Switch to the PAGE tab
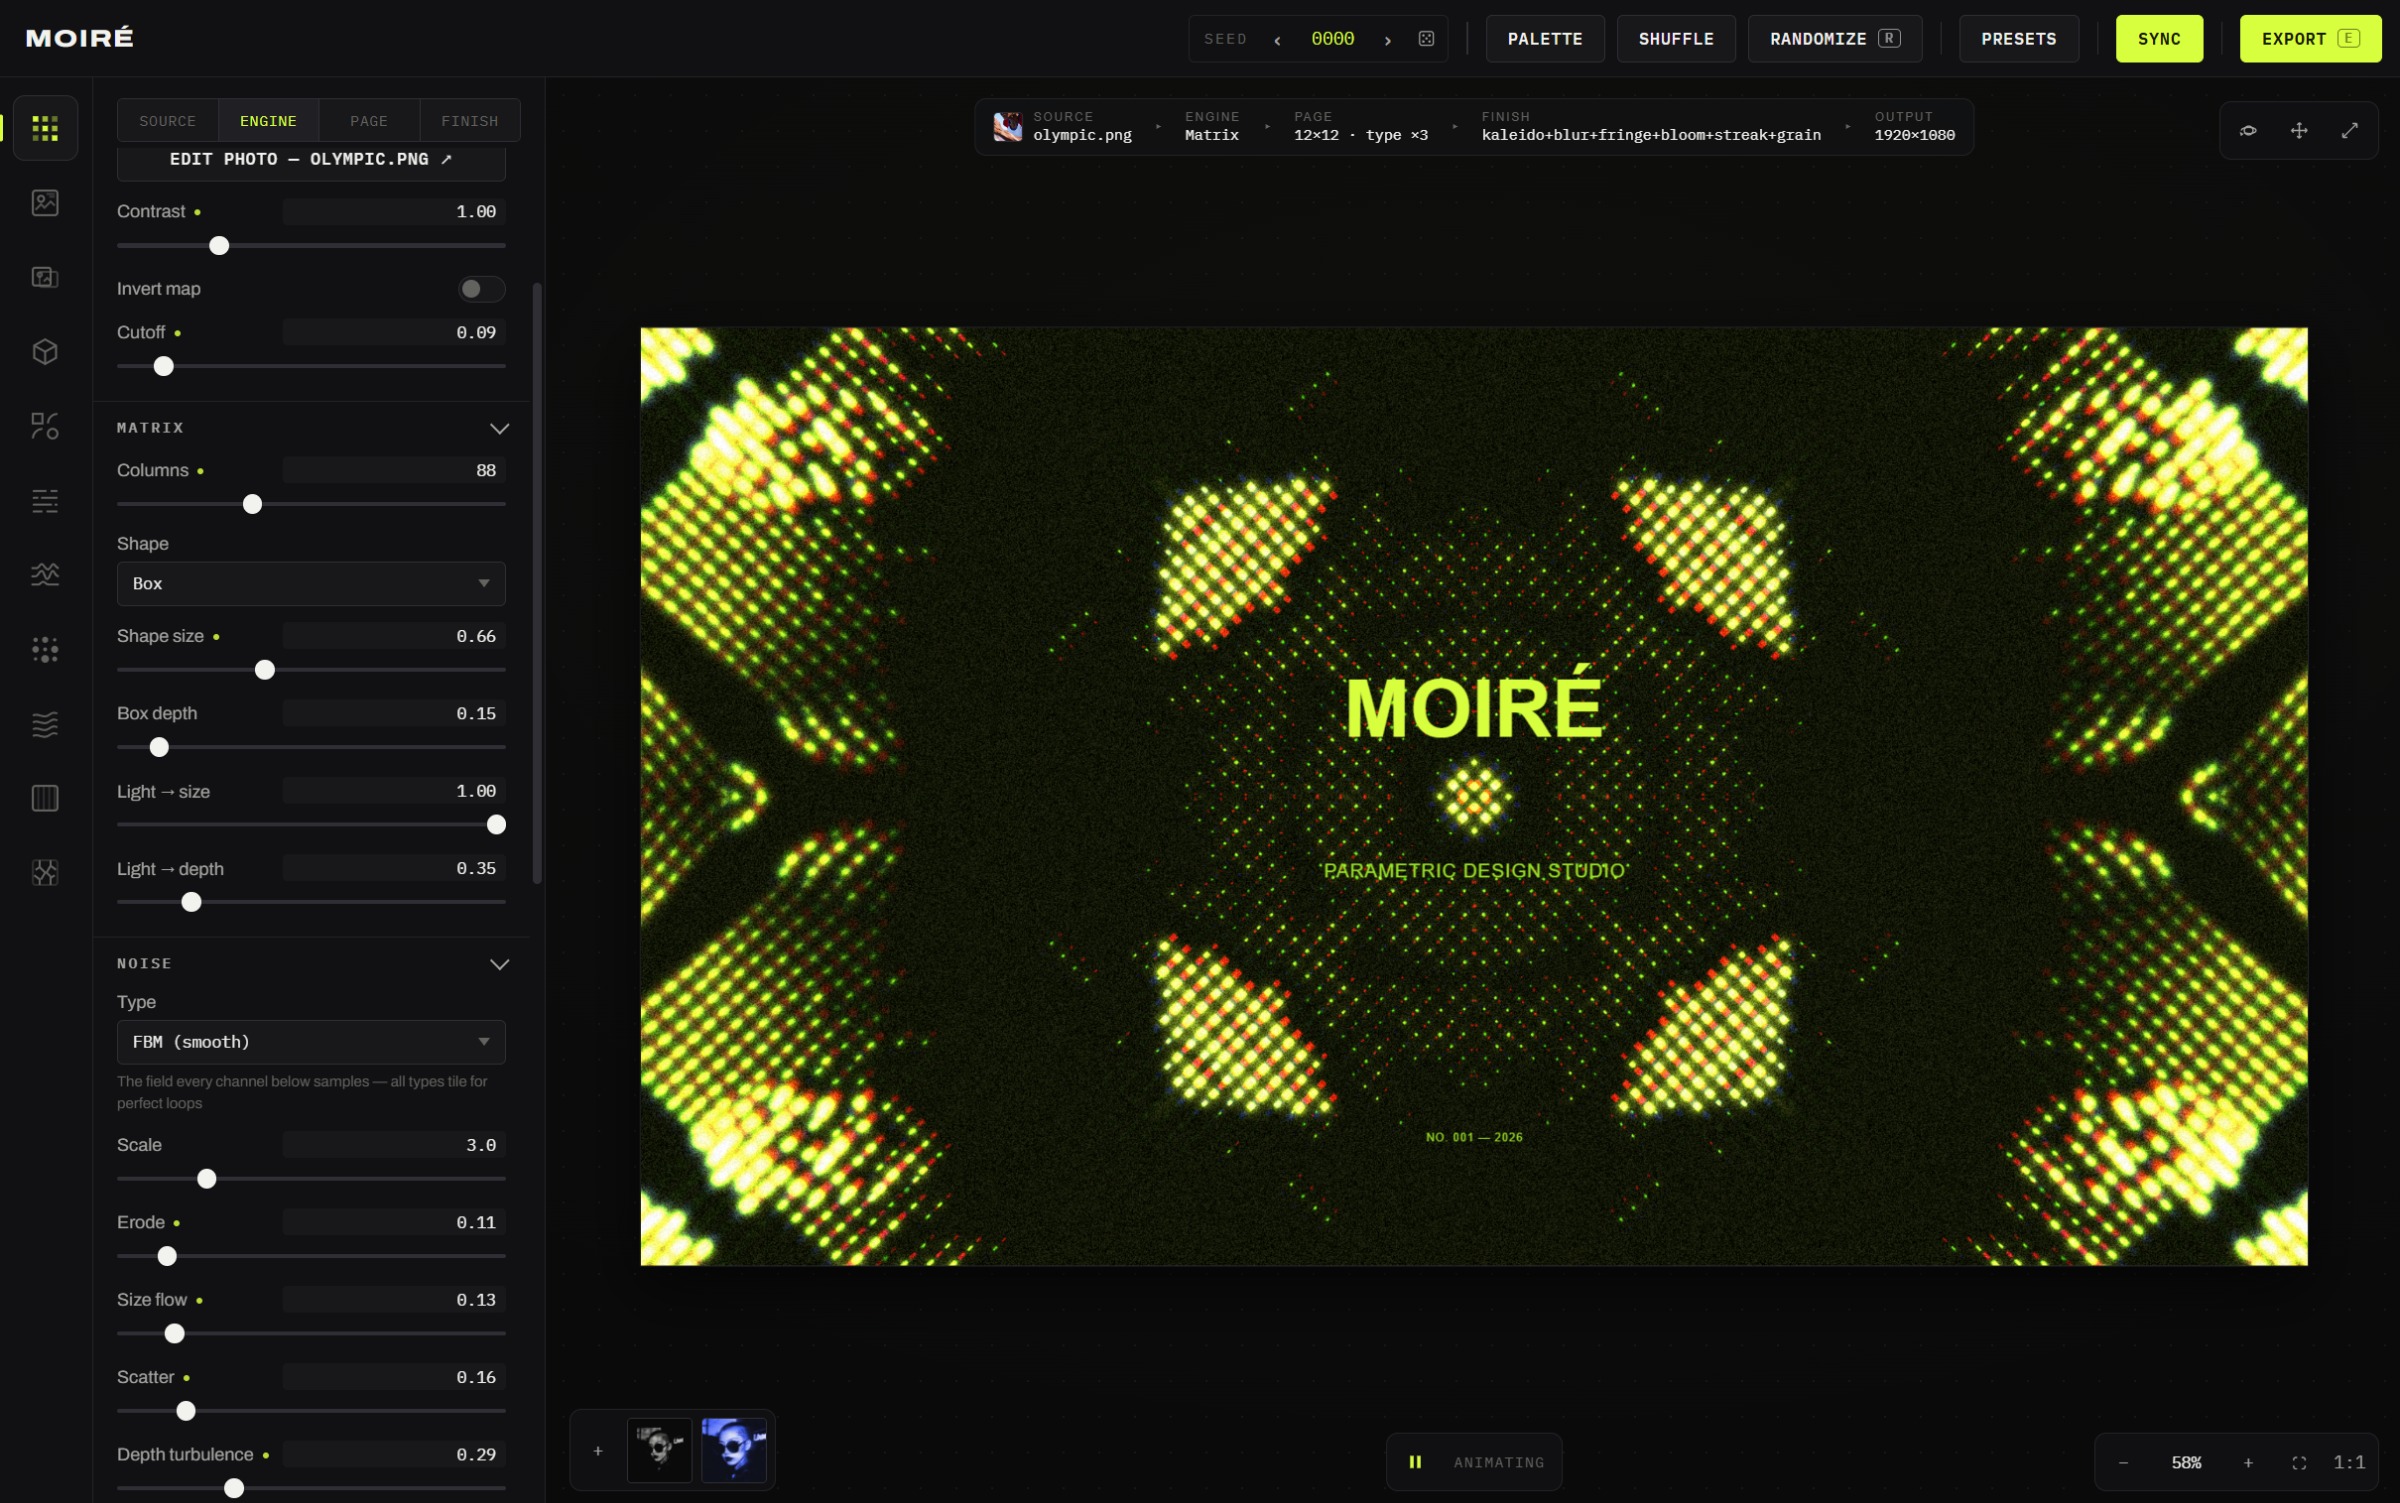 369,121
